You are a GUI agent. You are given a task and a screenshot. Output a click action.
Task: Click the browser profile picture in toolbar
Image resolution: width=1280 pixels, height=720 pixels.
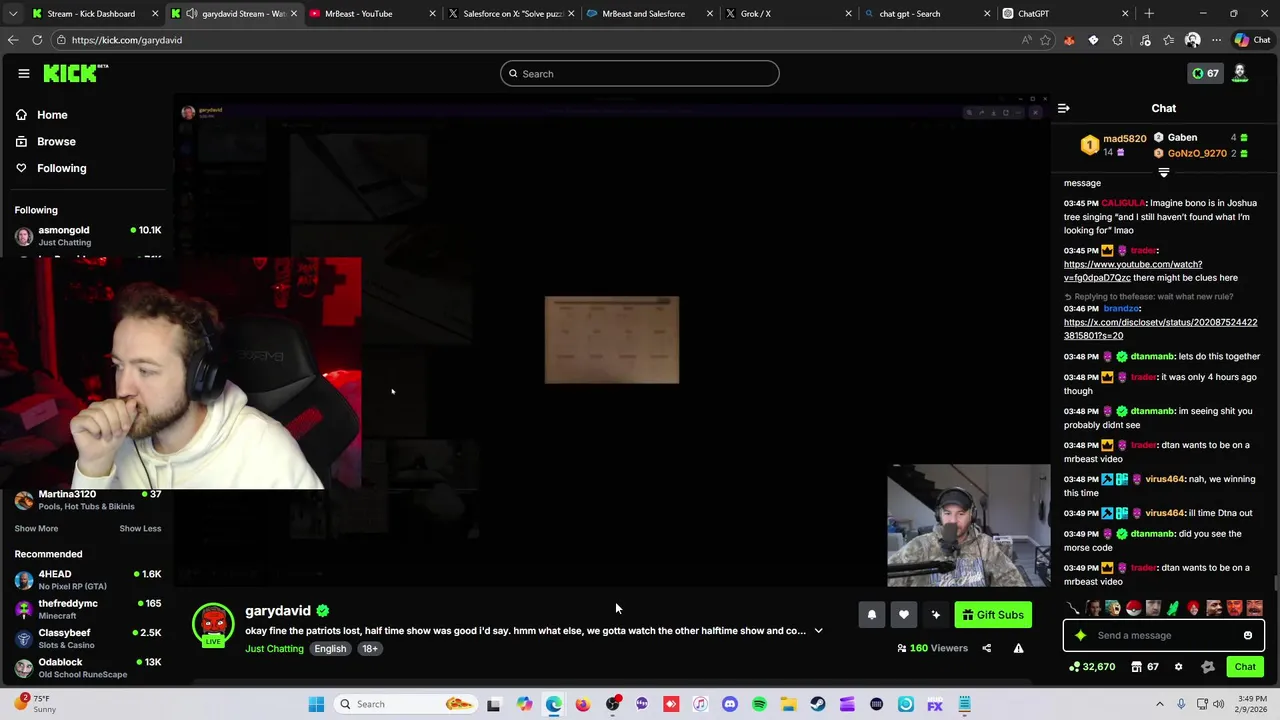tap(1192, 40)
